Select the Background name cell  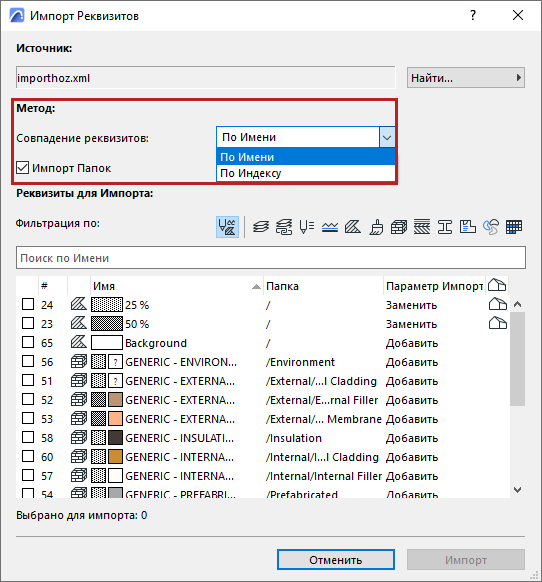pyautogui.click(x=156, y=343)
